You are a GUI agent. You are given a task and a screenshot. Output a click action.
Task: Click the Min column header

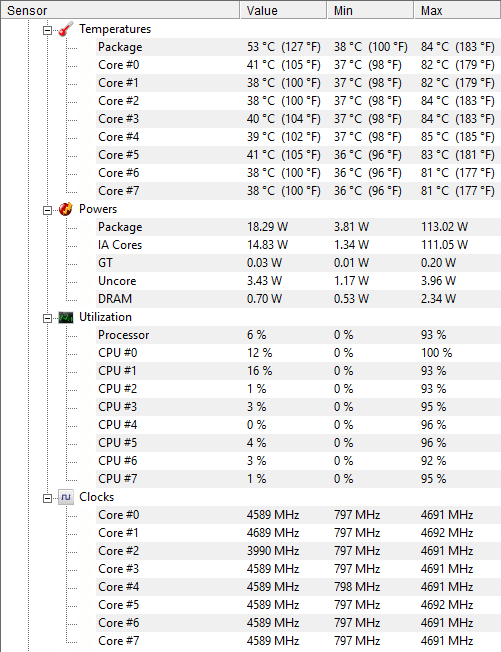tap(370, 10)
